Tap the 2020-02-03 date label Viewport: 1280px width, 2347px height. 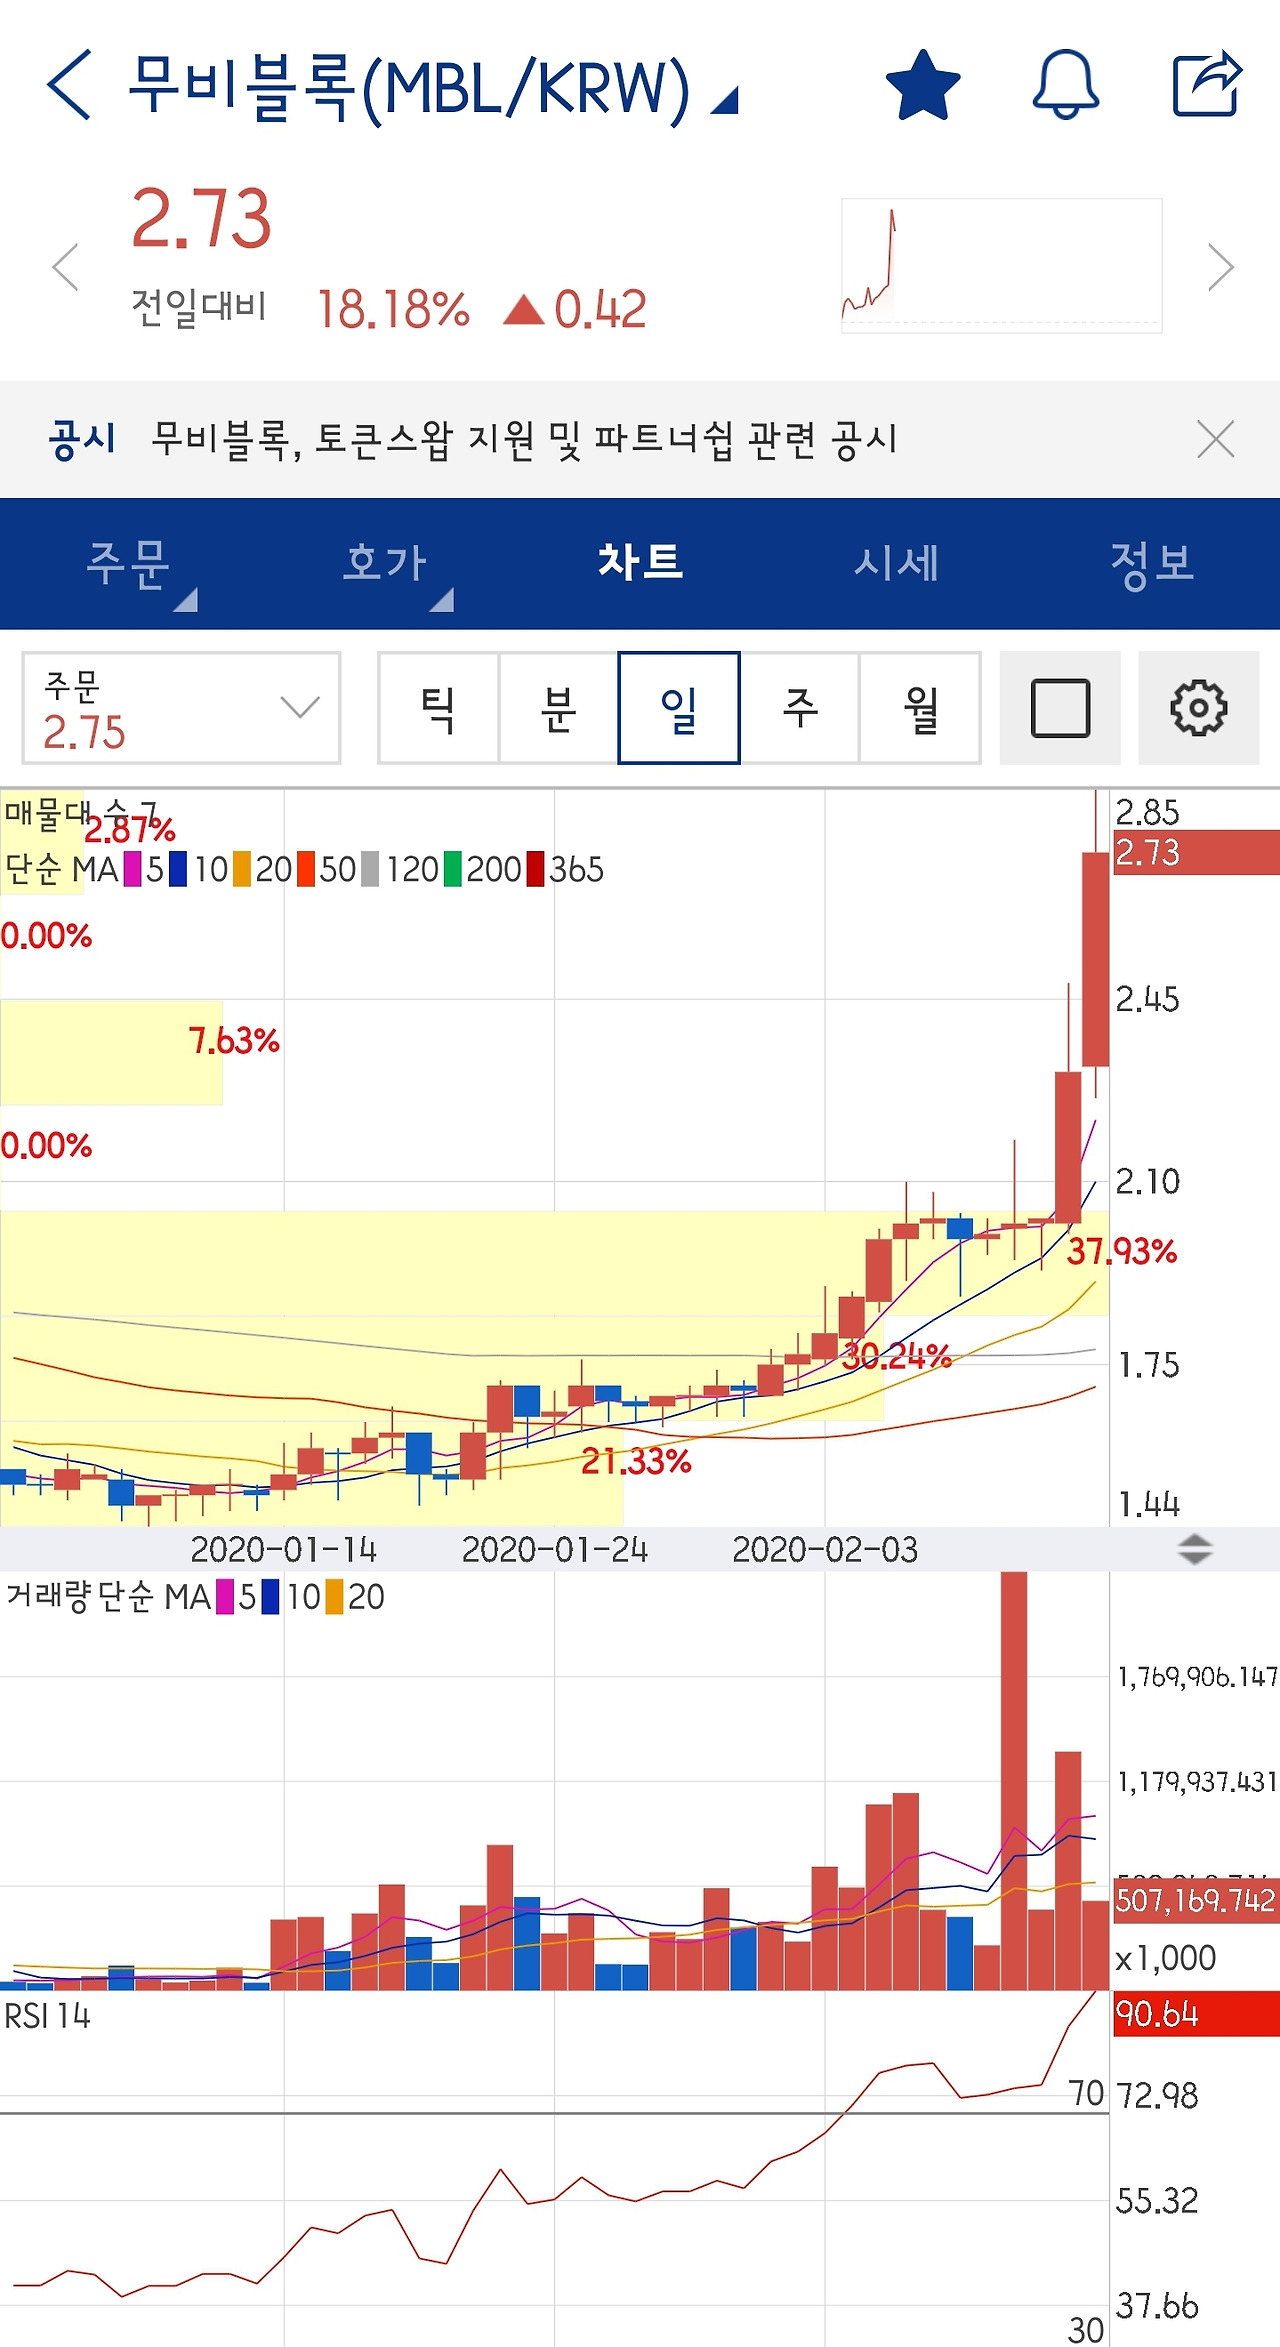825,1549
